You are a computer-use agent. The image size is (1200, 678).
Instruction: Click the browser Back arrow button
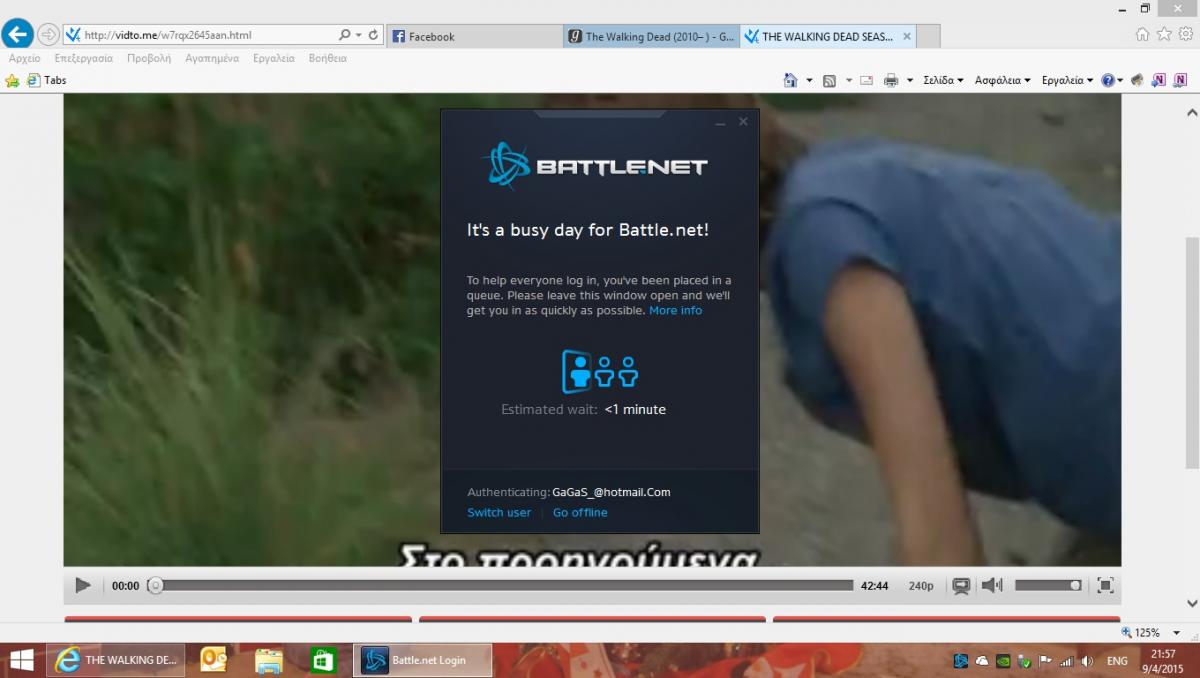[17, 34]
